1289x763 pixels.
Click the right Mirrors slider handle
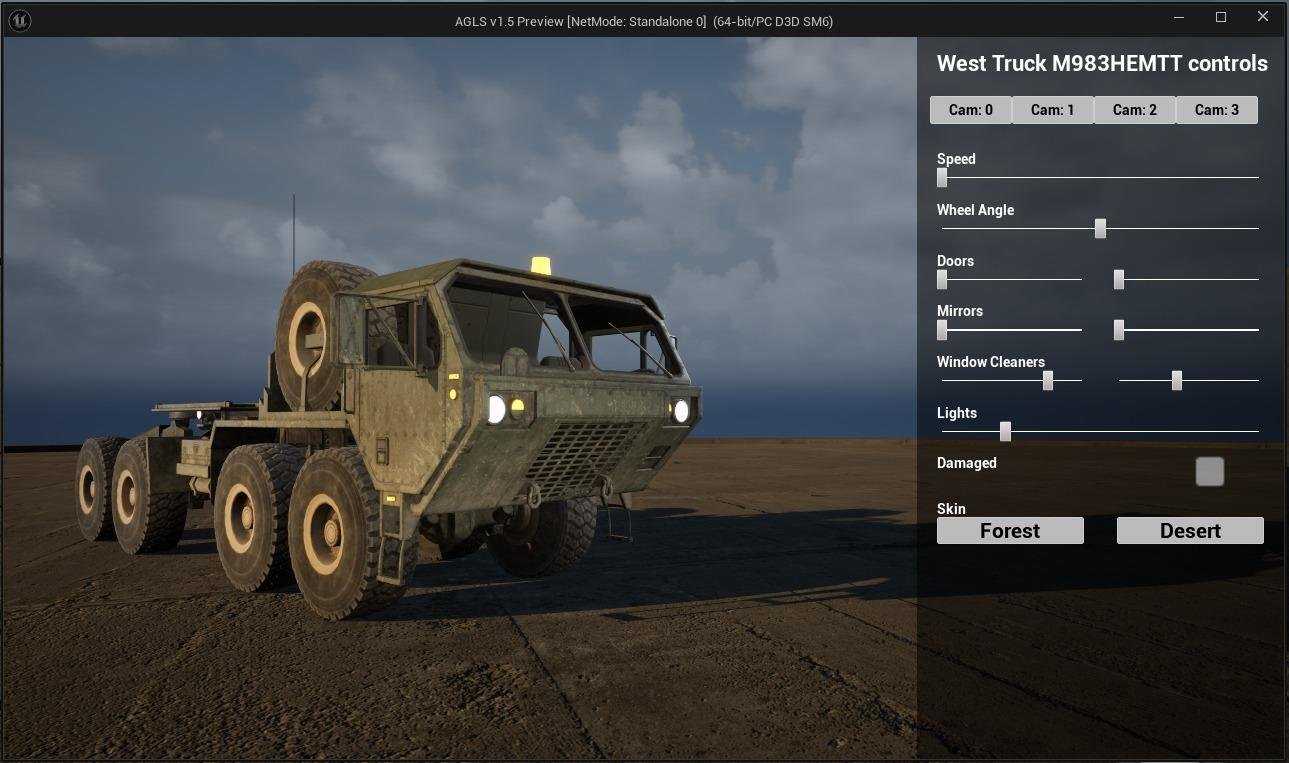click(1119, 329)
